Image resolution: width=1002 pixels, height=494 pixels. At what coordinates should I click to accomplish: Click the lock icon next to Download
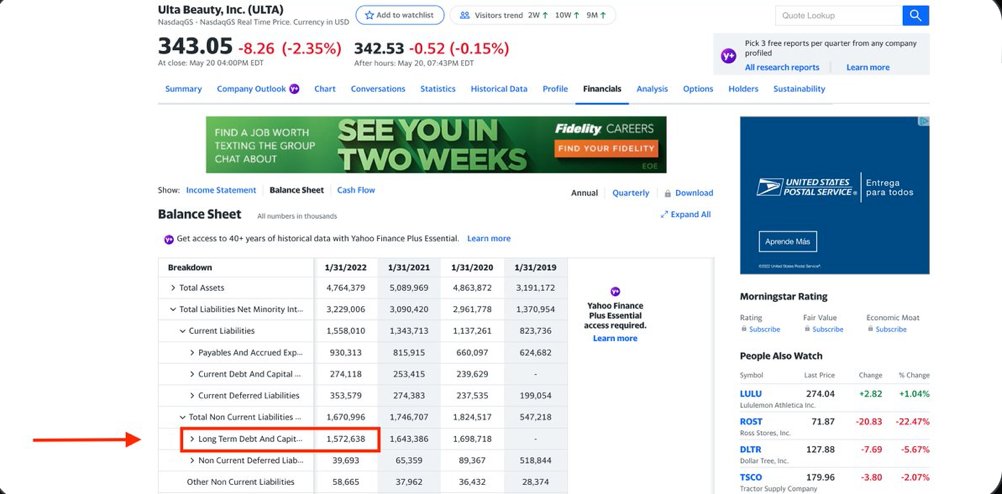pyautogui.click(x=668, y=193)
